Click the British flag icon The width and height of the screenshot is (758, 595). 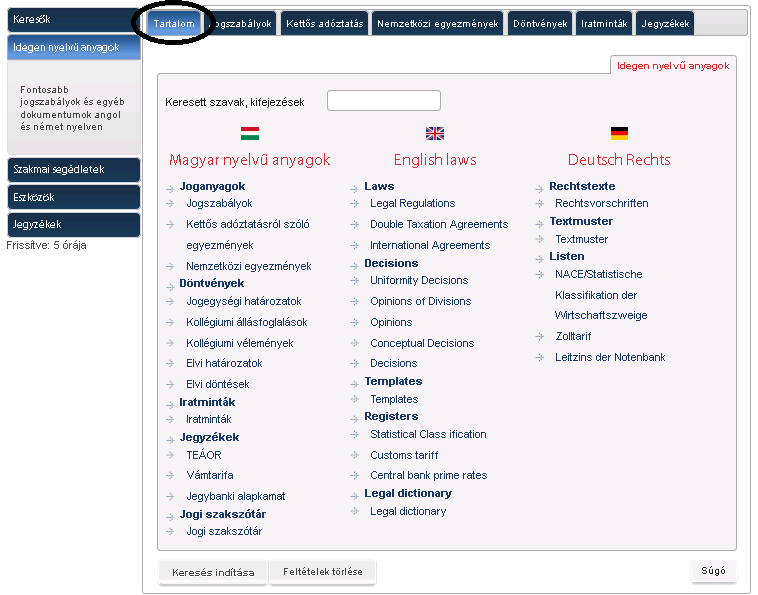435,133
